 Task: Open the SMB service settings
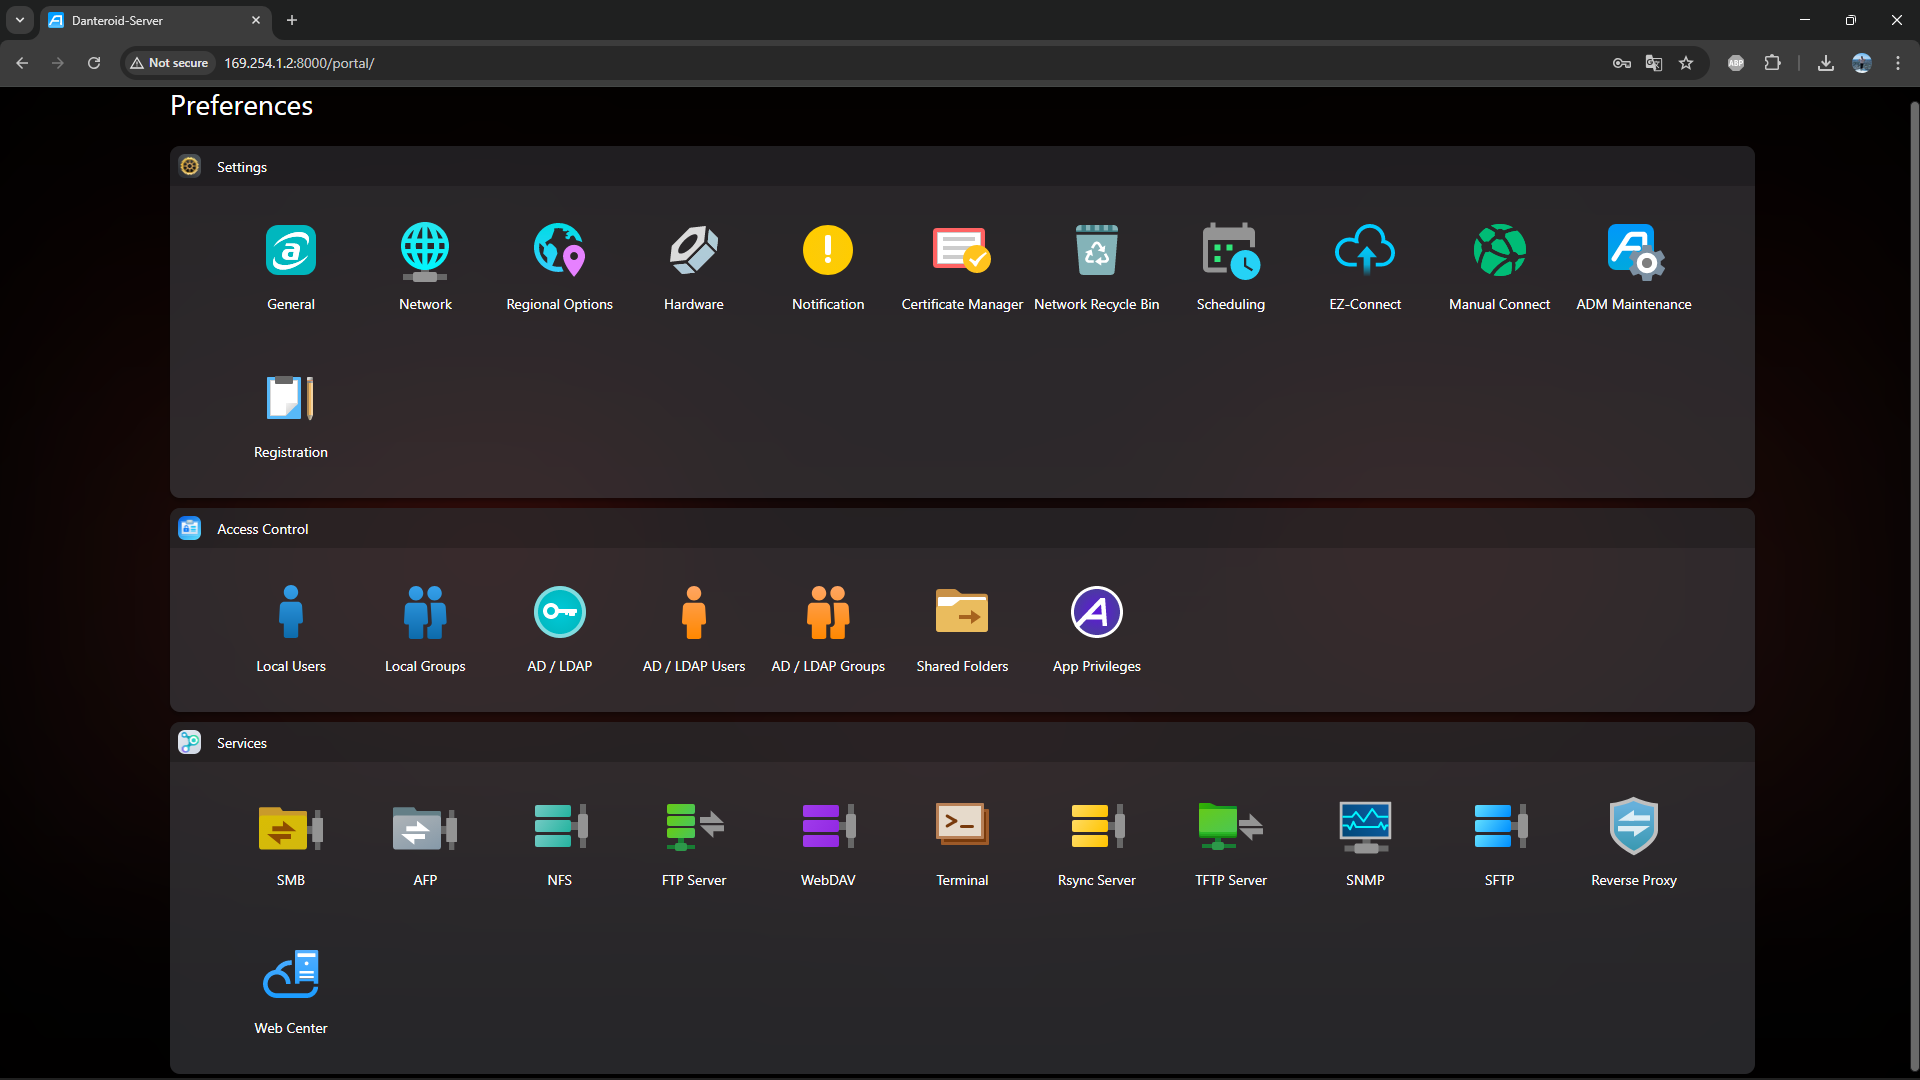[x=290, y=827]
